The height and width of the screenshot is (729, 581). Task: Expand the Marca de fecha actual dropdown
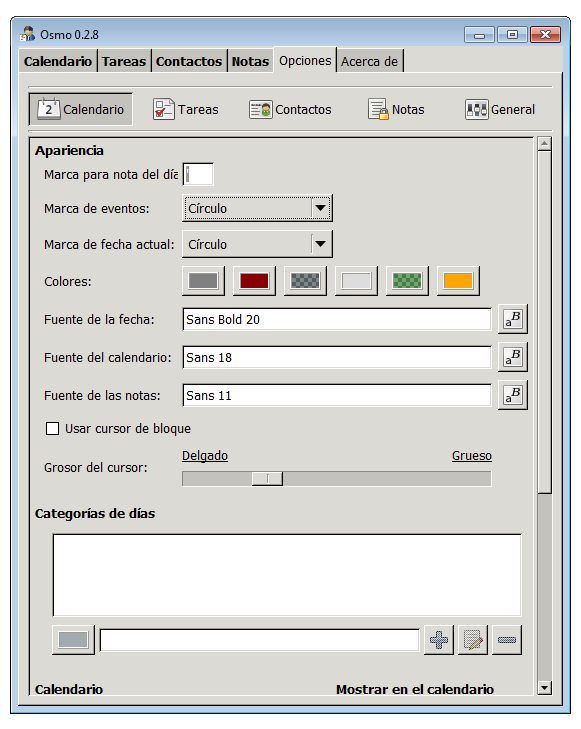click(257, 244)
